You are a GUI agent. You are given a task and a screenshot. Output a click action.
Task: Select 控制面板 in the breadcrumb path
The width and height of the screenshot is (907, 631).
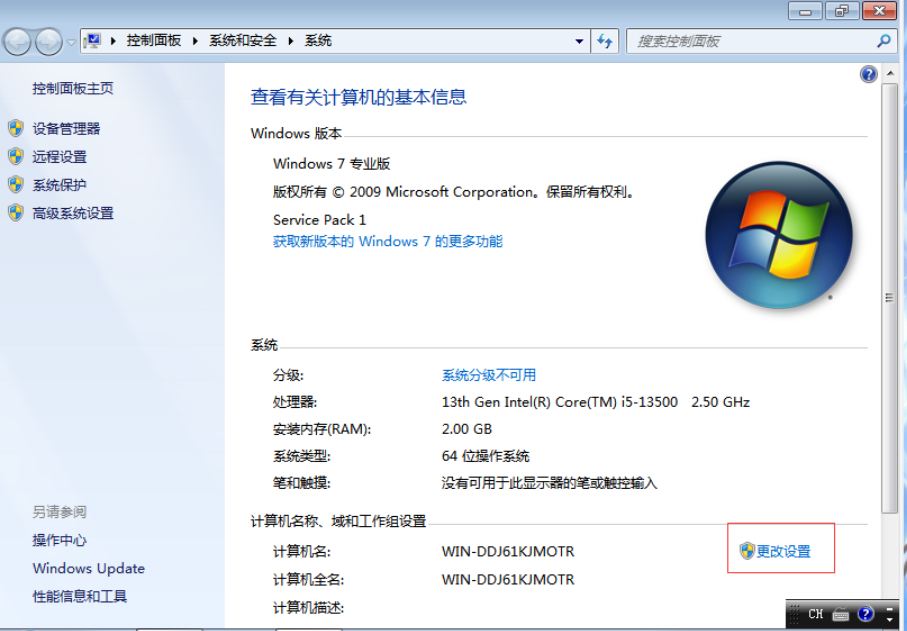tap(154, 41)
